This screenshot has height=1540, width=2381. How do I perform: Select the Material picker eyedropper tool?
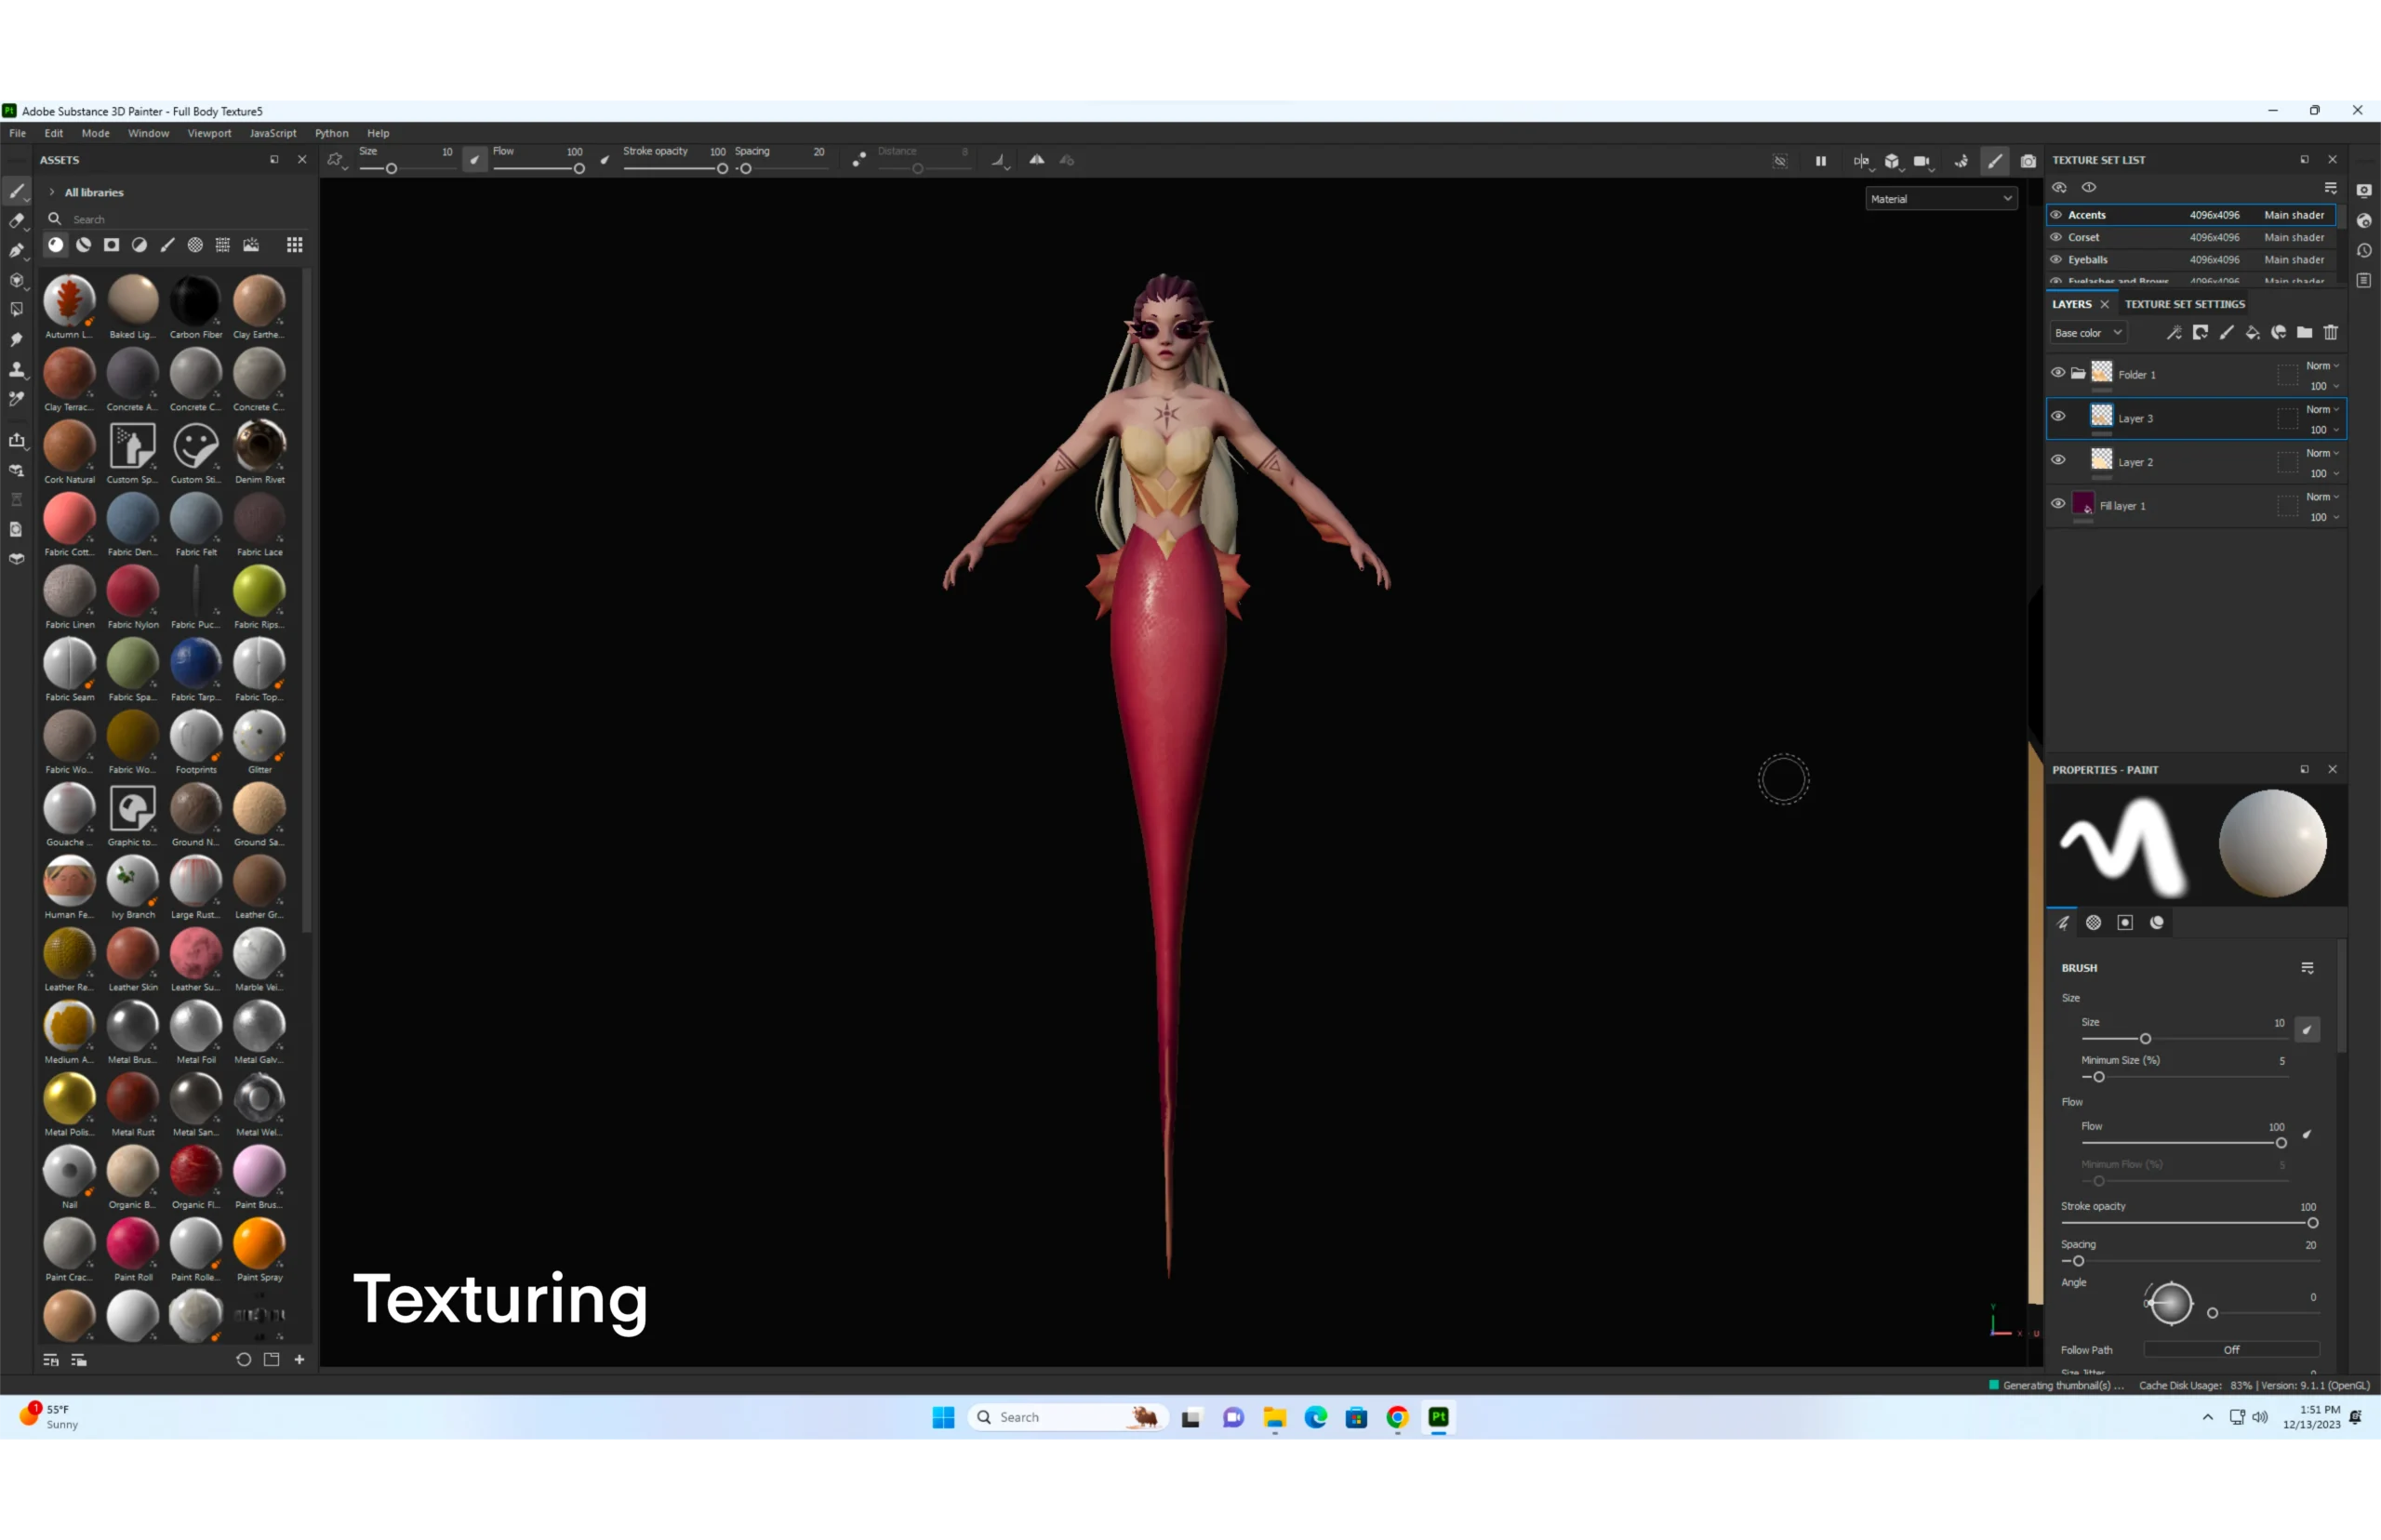point(17,399)
